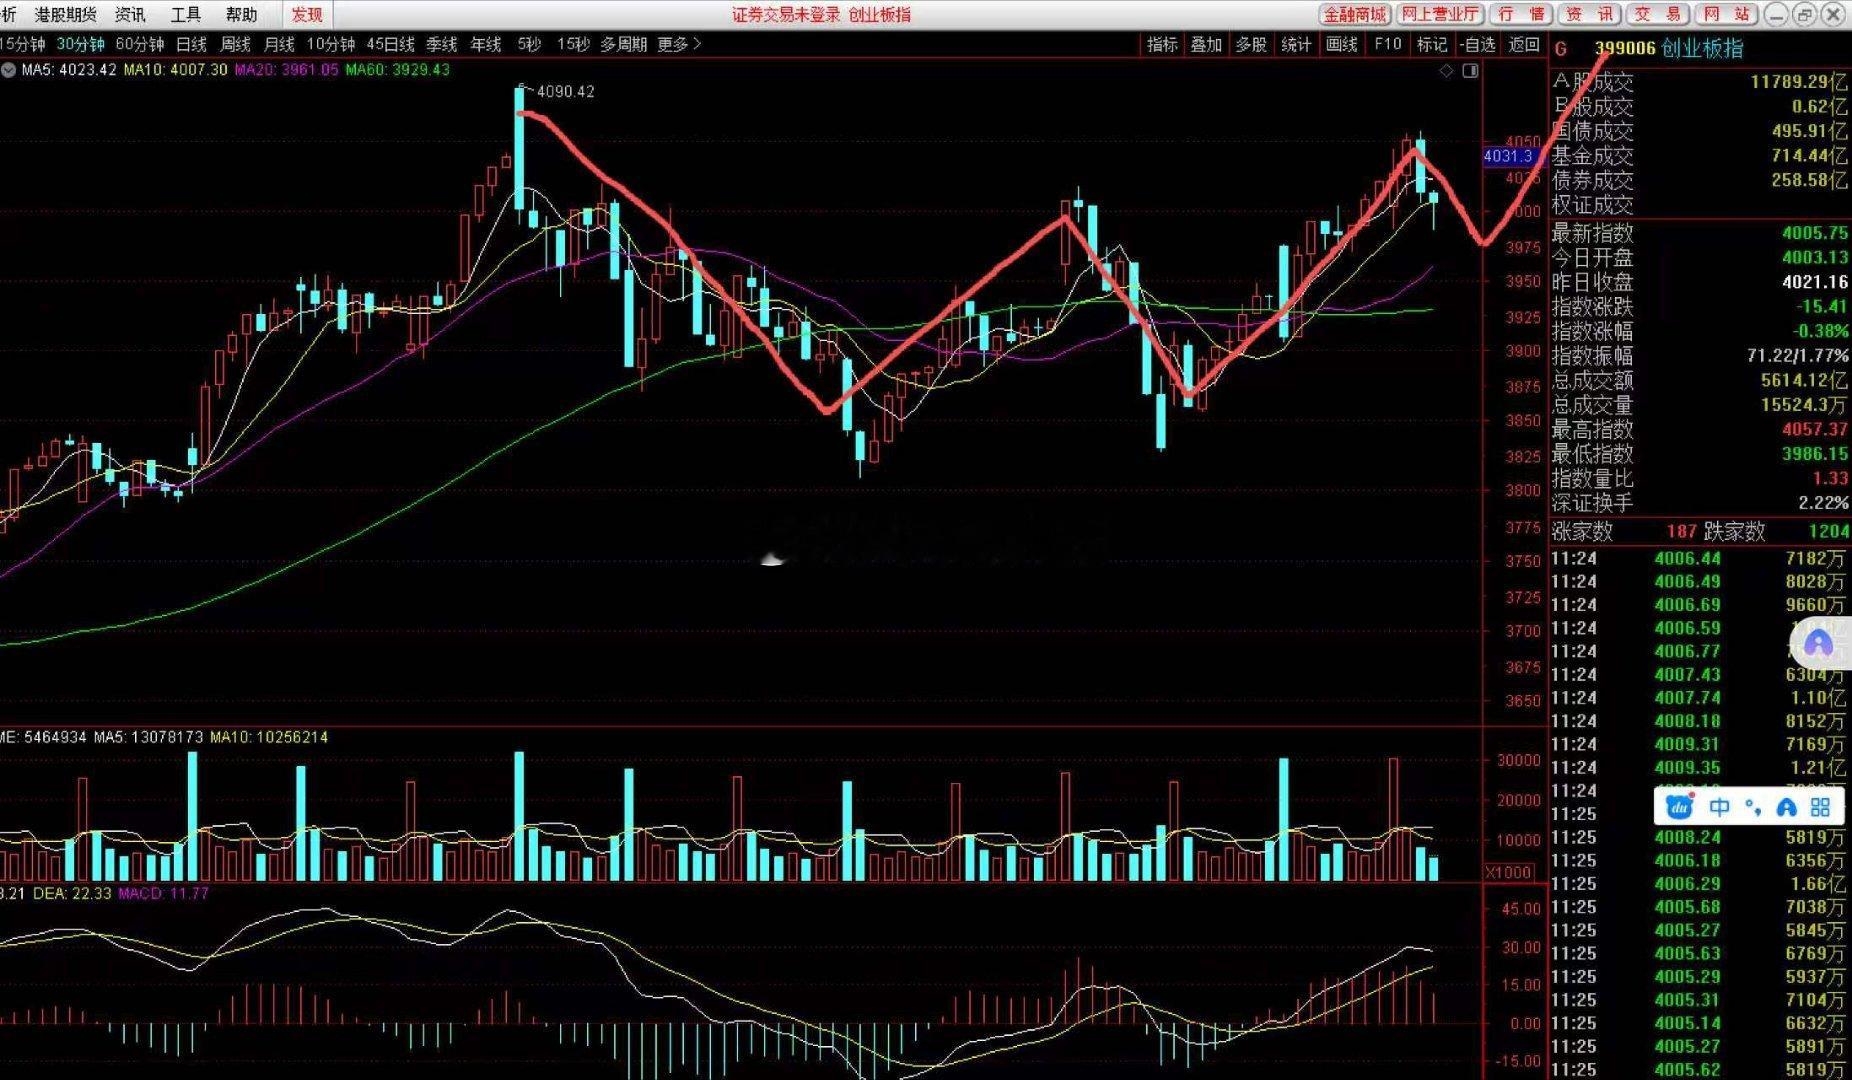Viewport: 1852px width, 1080px height.
Task: Open 多周期 multi-period view
Action: [623, 45]
